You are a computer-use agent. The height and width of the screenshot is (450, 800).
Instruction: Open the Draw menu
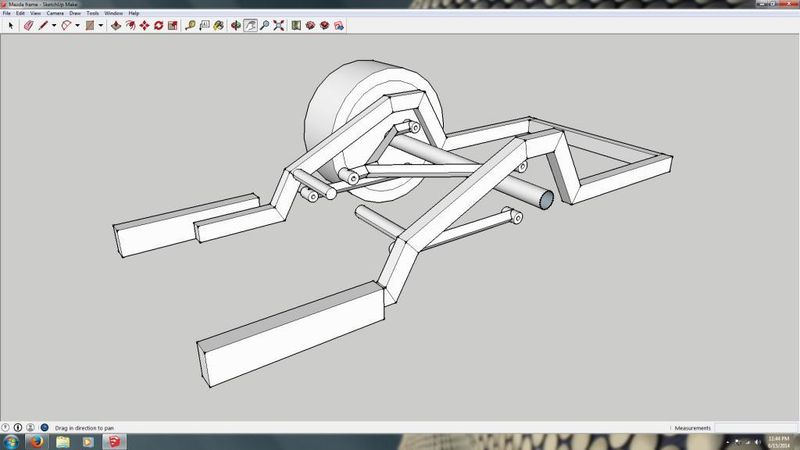(x=75, y=13)
